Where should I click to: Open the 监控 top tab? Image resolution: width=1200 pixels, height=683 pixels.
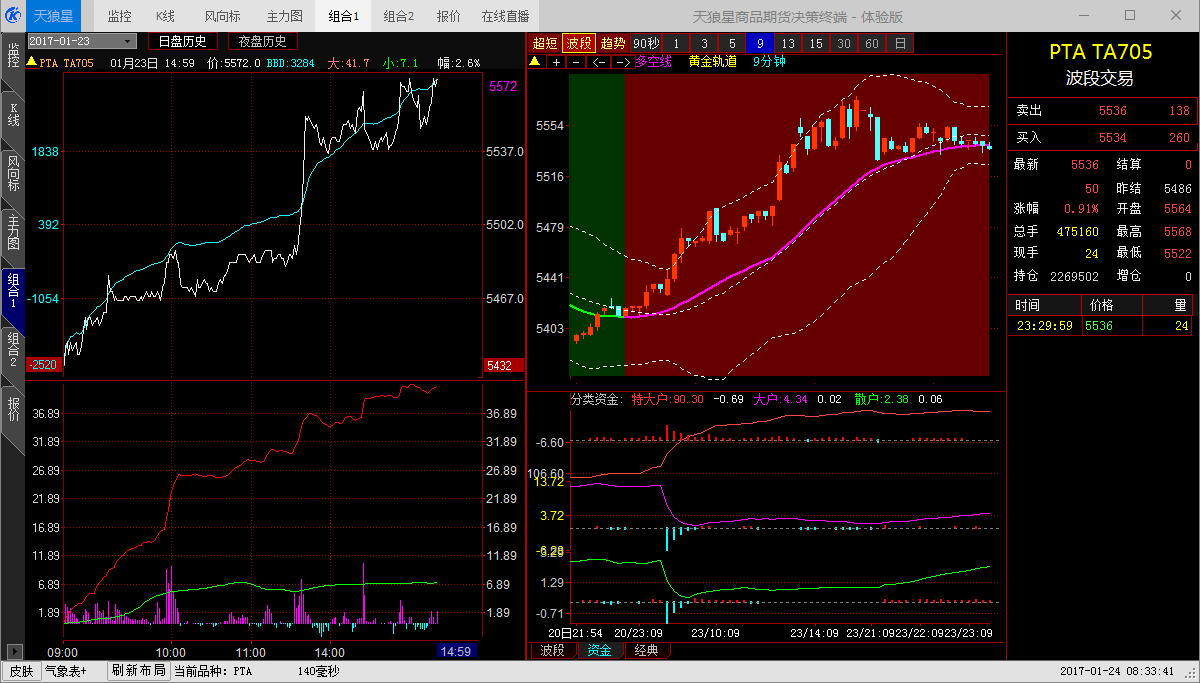pyautogui.click(x=119, y=16)
